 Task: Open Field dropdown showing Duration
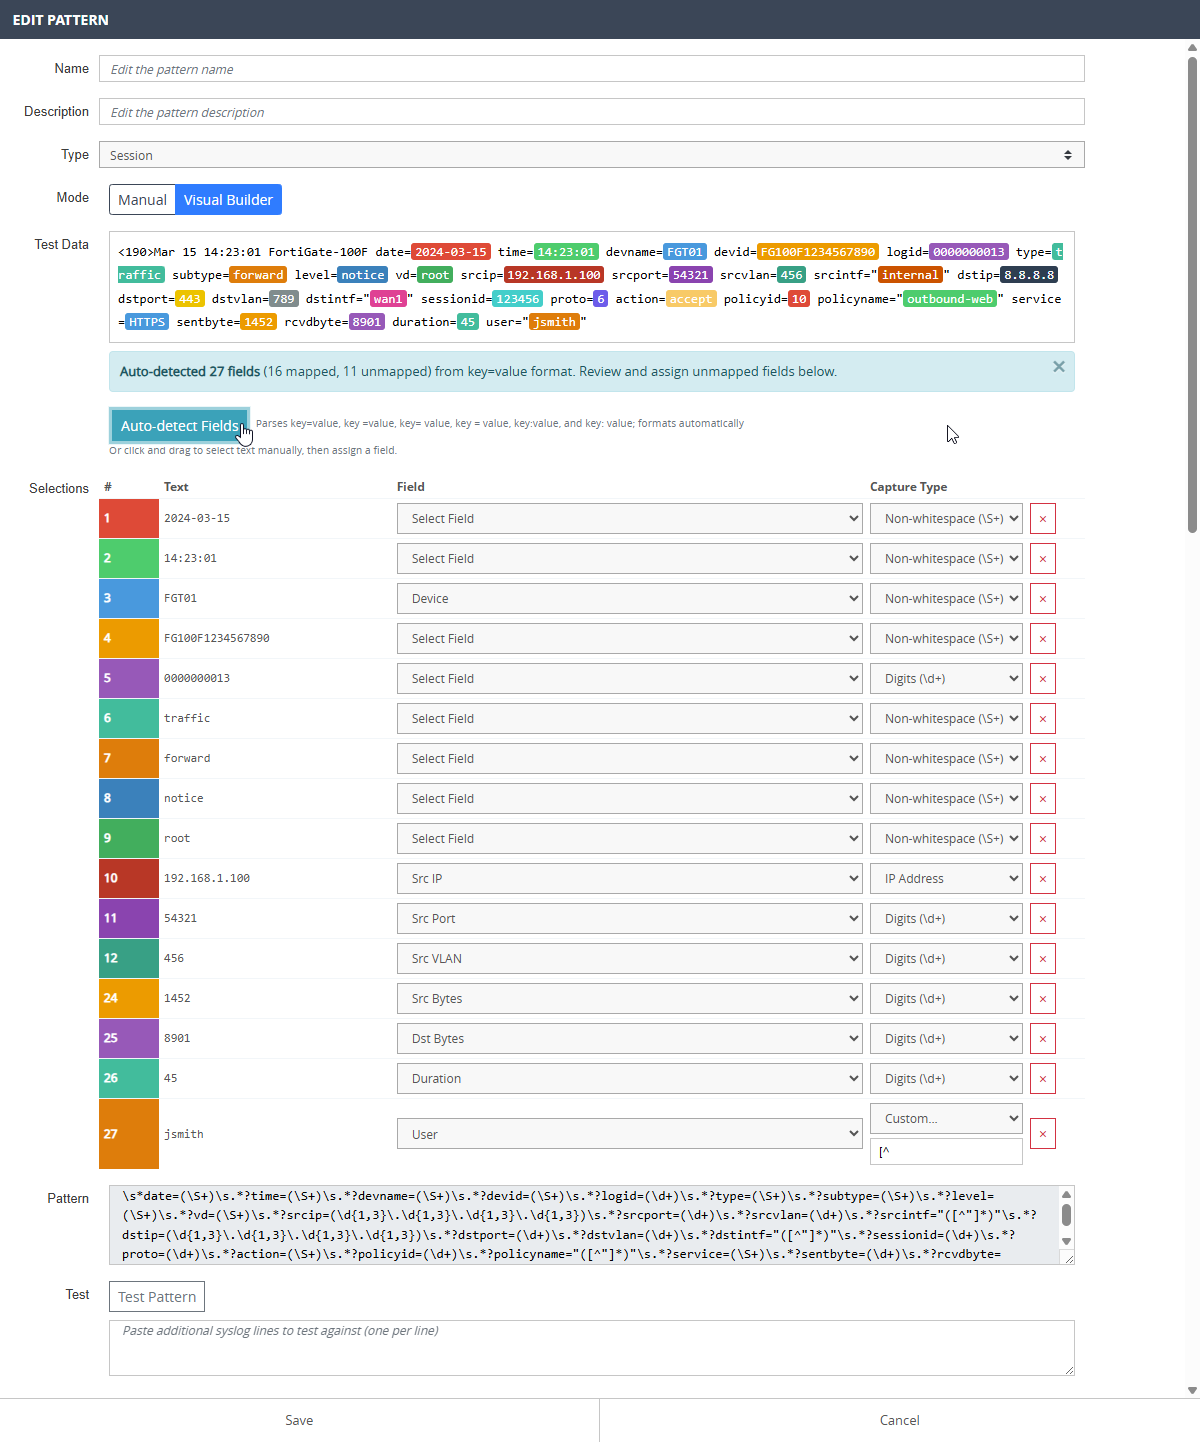(630, 1079)
